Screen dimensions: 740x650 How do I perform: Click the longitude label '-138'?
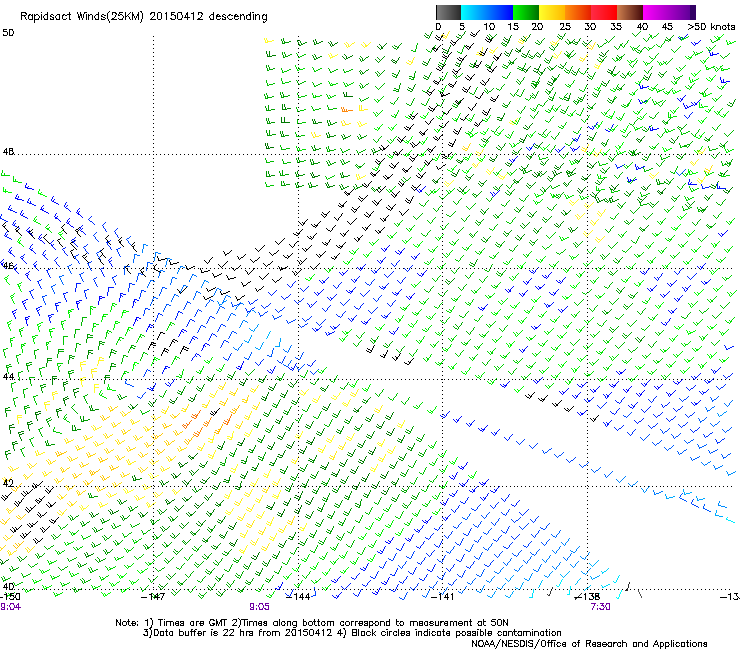pyautogui.click(x=588, y=597)
